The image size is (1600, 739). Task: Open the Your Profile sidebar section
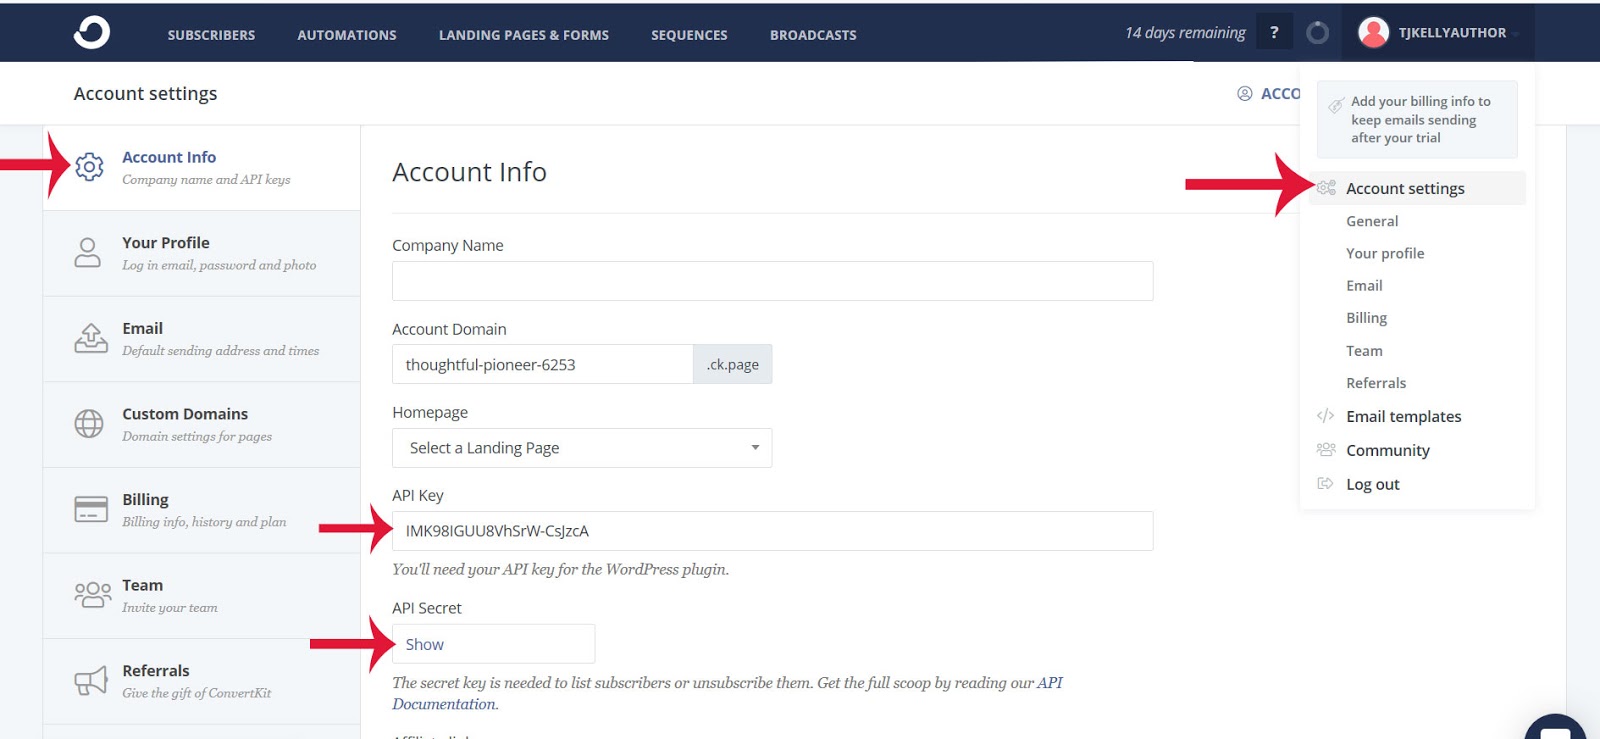(x=201, y=253)
